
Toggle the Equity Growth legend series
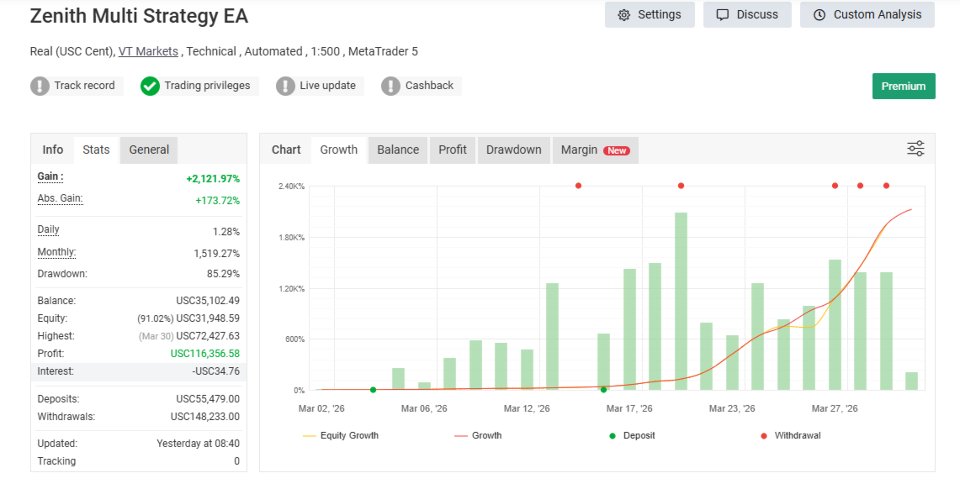[x=340, y=436]
